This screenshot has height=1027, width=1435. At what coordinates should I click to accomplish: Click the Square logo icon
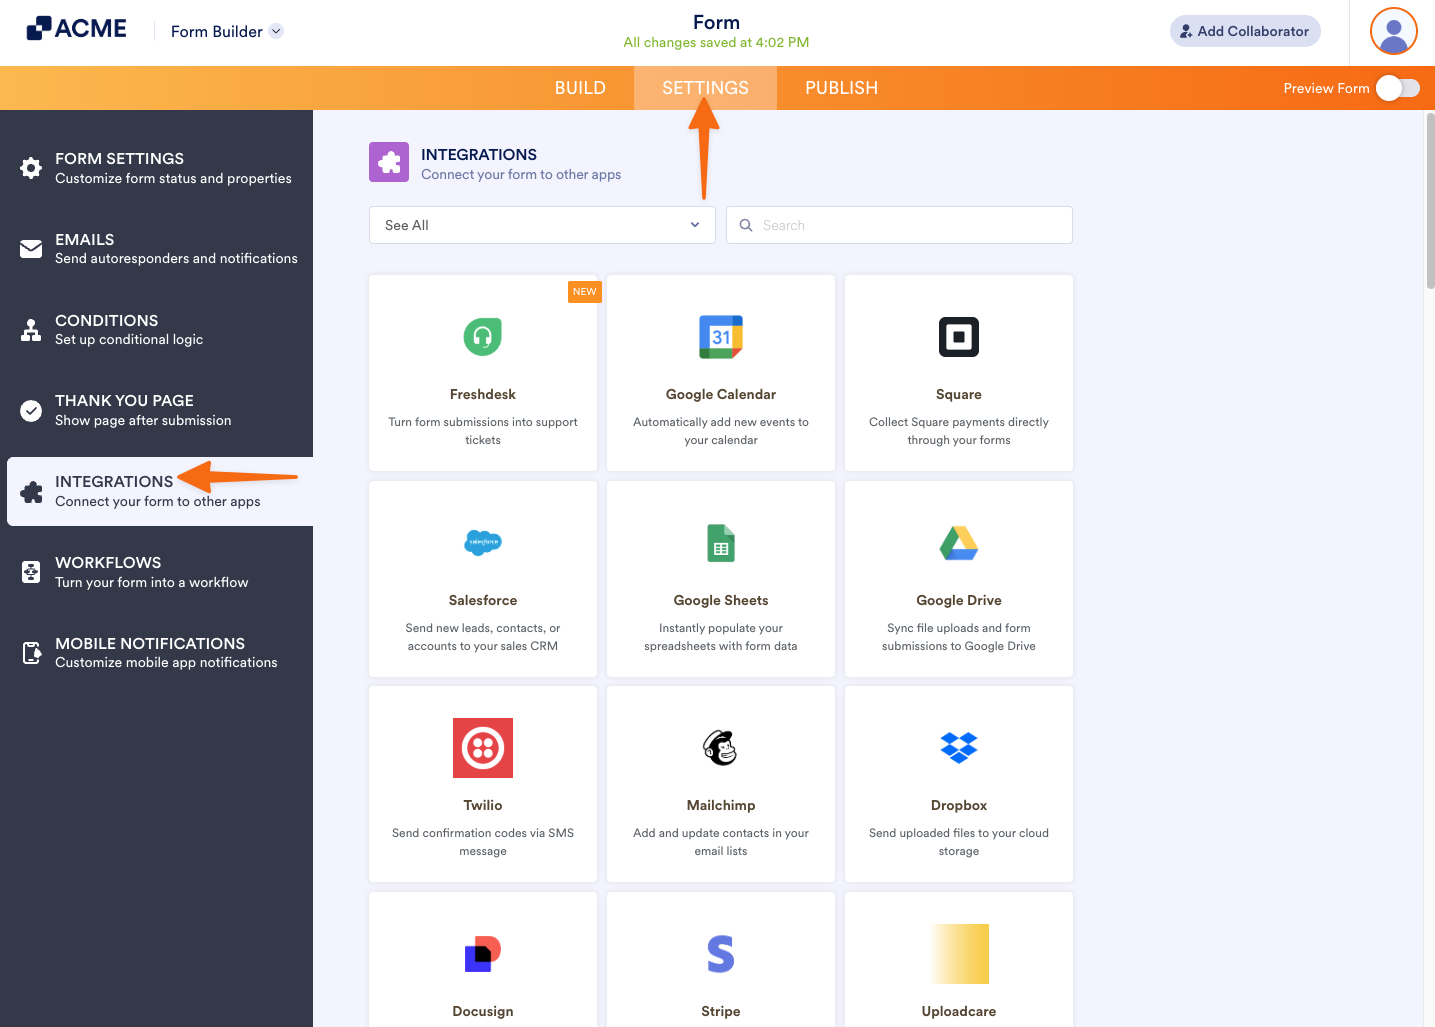tap(959, 337)
